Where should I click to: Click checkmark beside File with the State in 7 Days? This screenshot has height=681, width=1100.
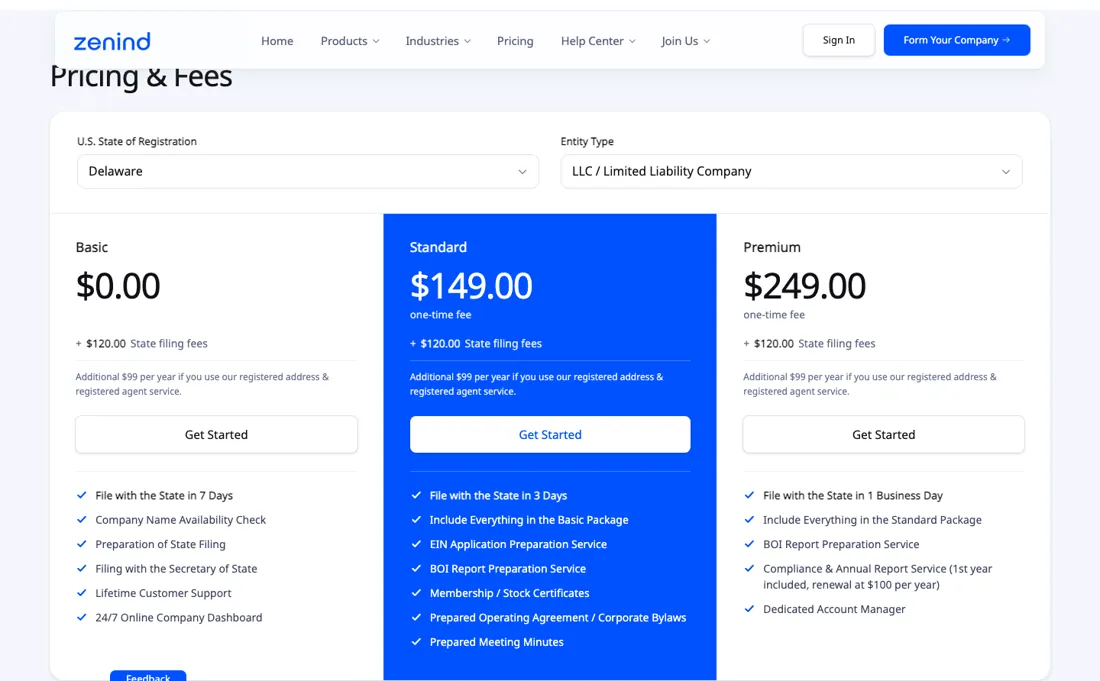tap(81, 495)
